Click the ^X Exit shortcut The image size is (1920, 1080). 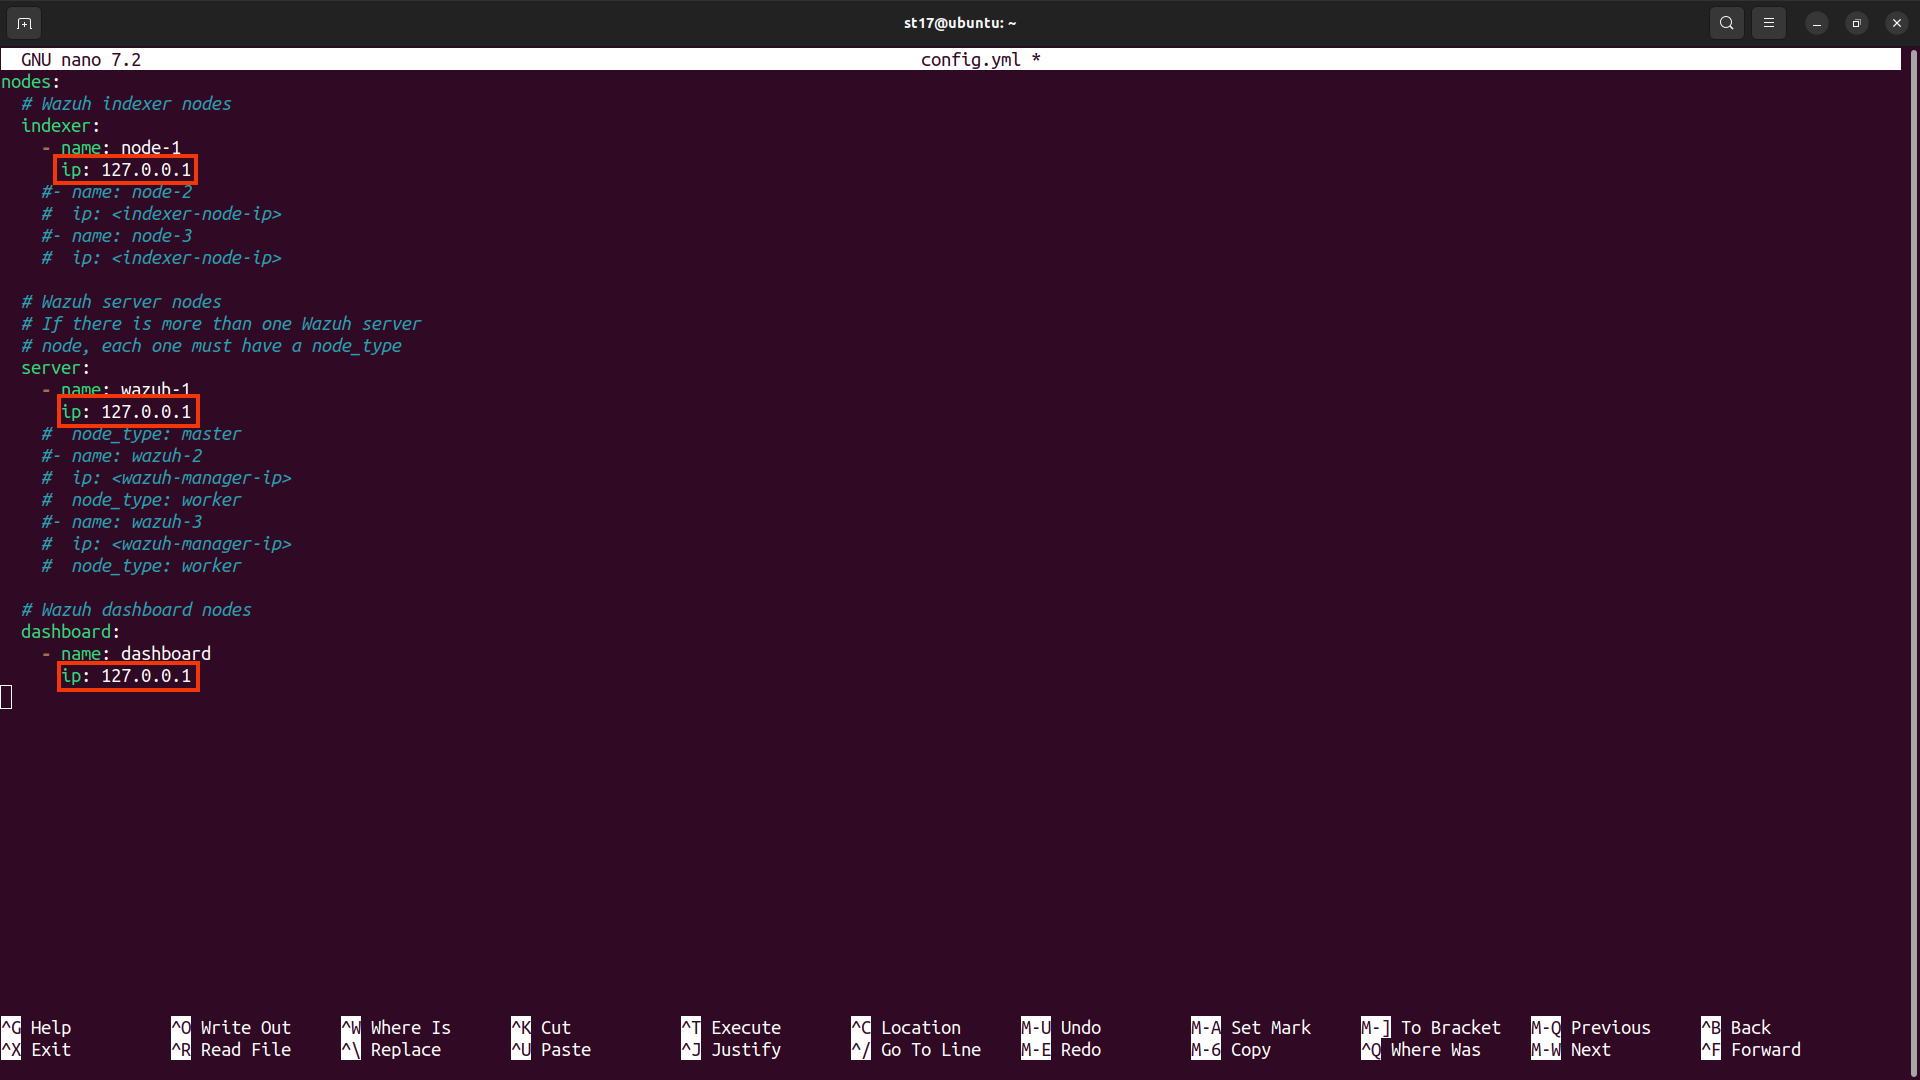point(36,1050)
